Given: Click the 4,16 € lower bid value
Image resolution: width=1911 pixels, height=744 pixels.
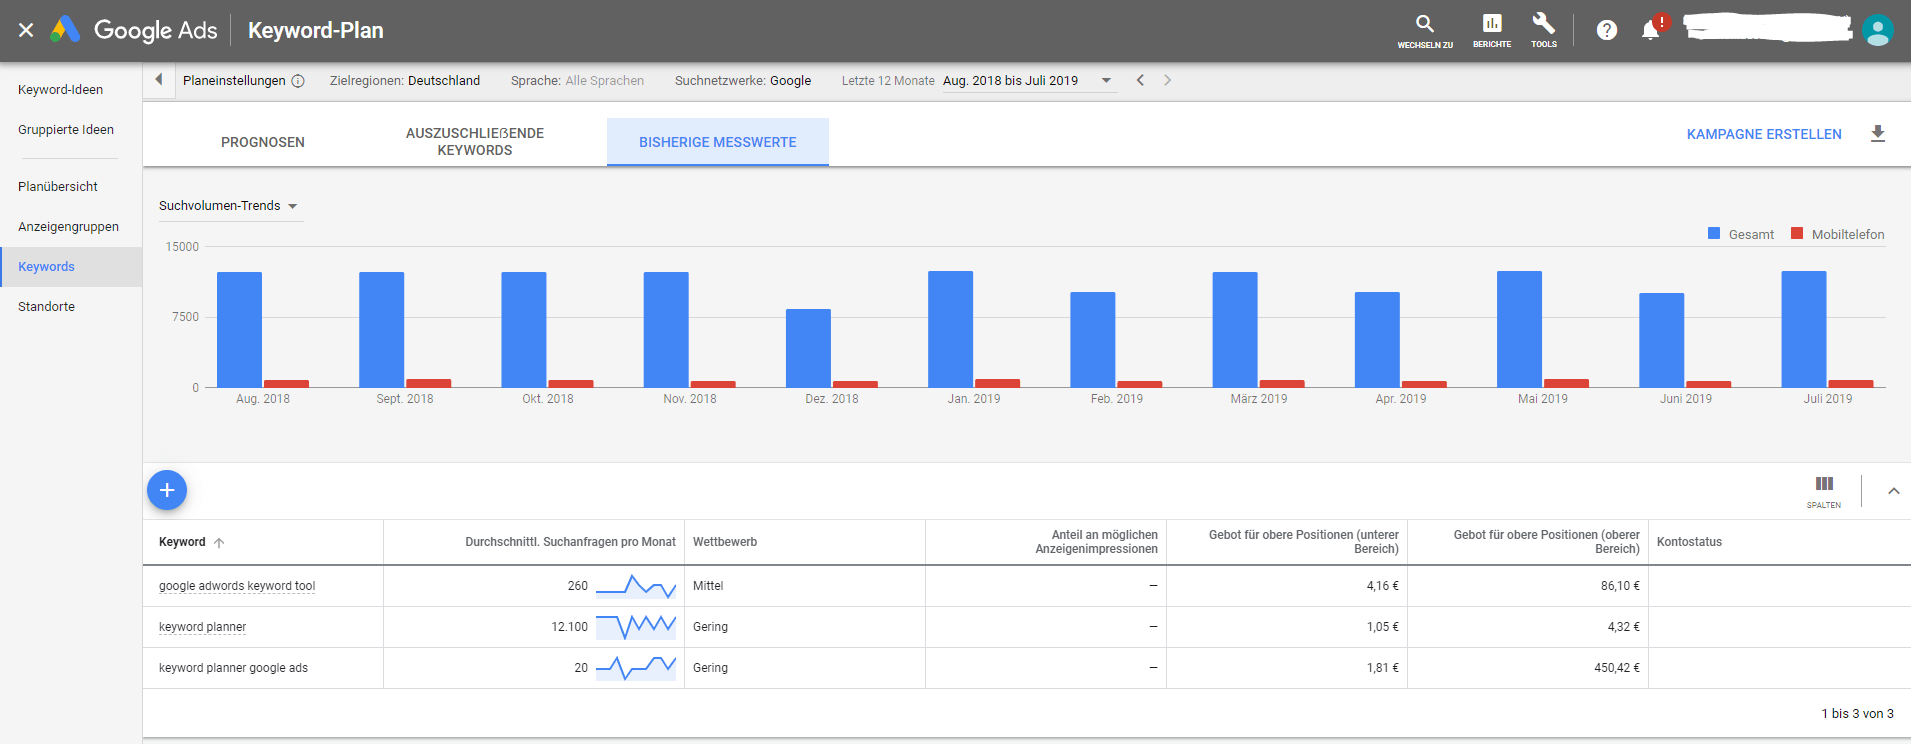Looking at the screenshot, I should 1382,586.
